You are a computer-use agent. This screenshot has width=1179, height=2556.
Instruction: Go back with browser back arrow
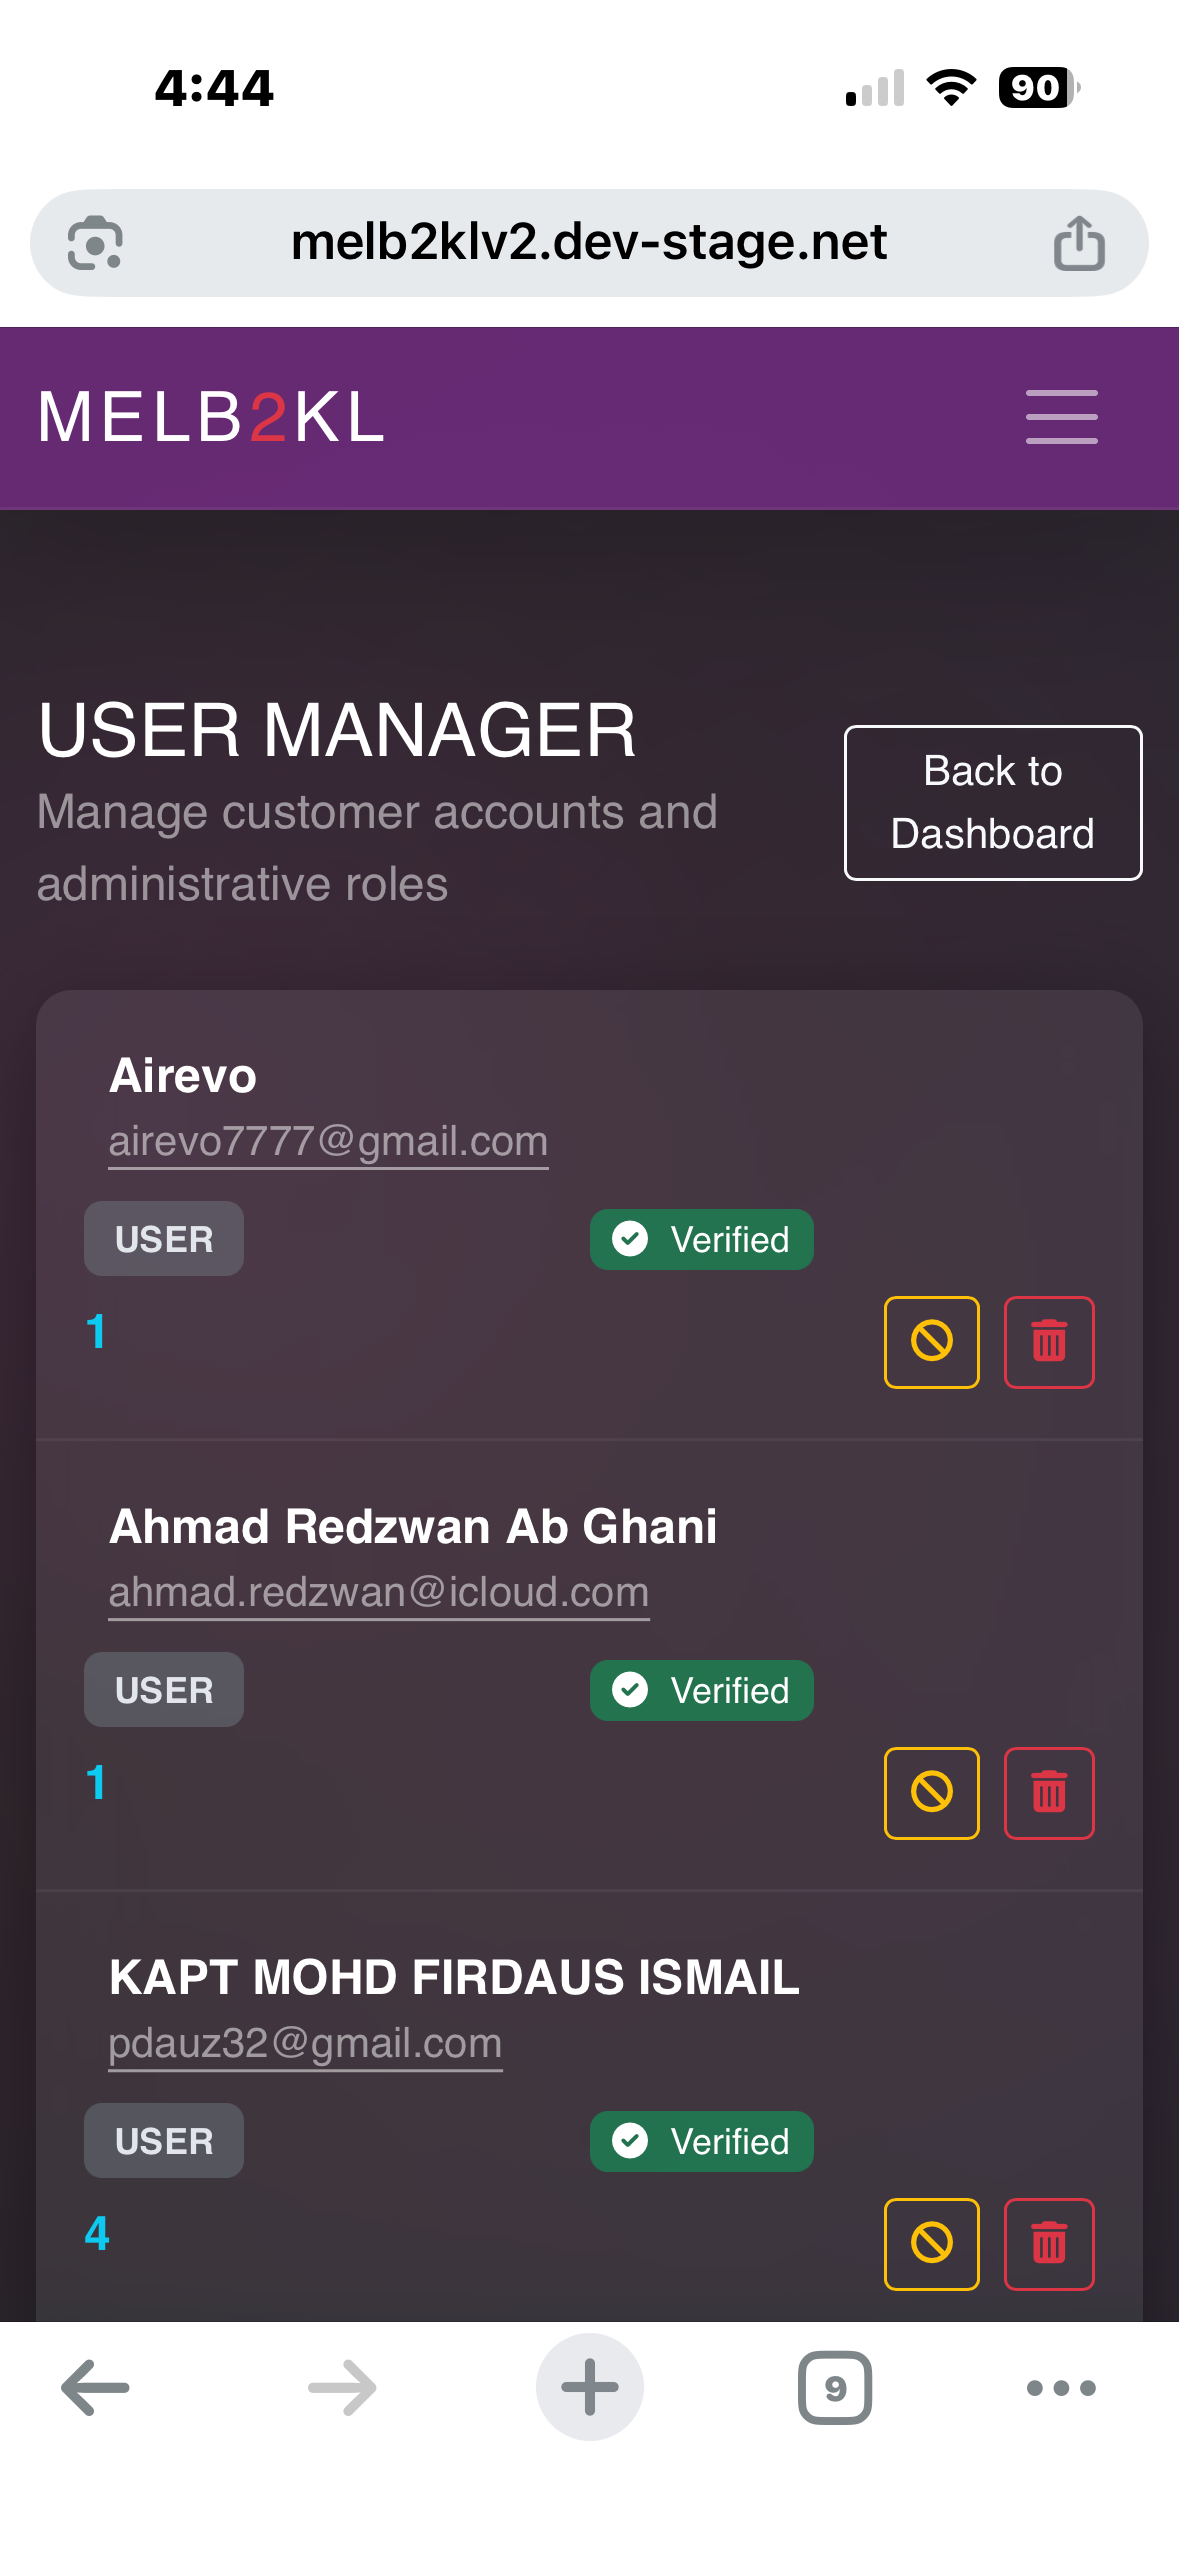(95, 2388)
